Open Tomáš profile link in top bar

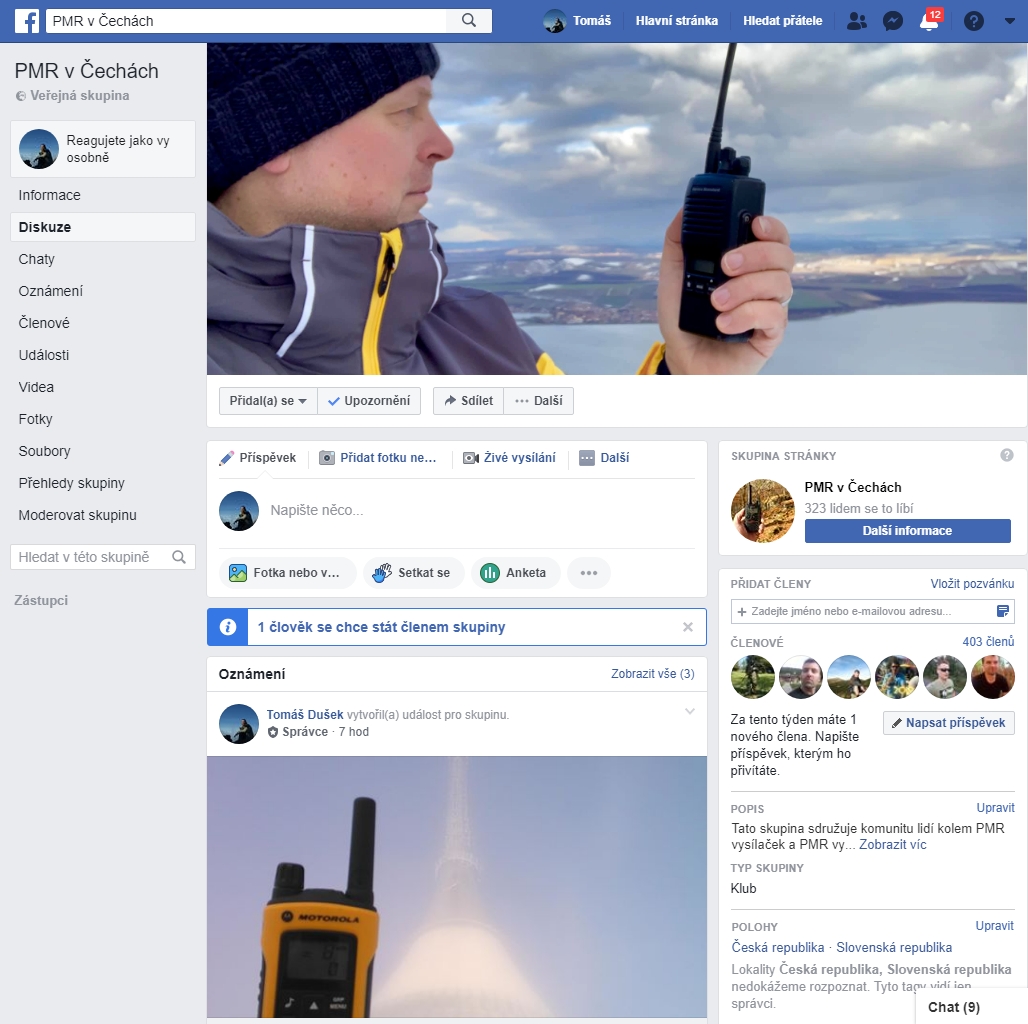[x=578, y=21]
